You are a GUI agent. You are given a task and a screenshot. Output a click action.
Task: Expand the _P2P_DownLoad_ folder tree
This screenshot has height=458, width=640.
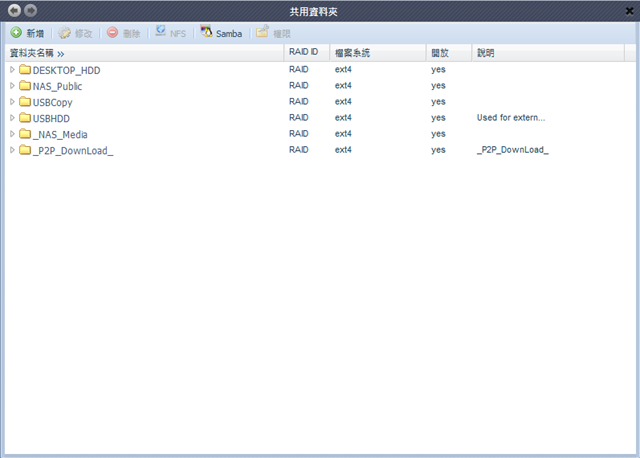point(12,150)
